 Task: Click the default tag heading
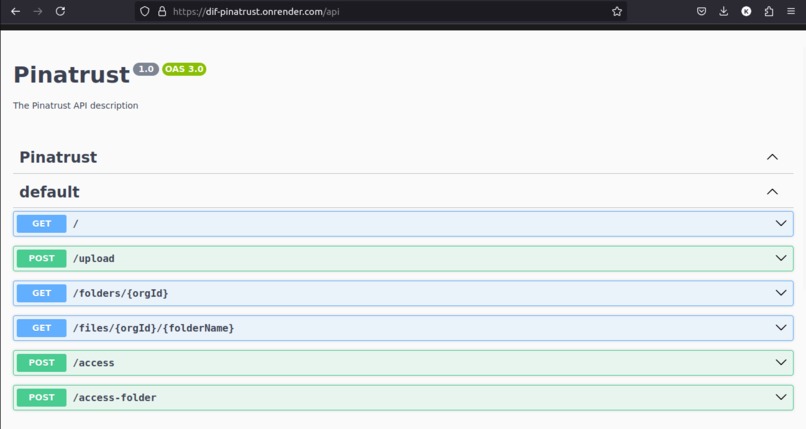tap(49, 192)
